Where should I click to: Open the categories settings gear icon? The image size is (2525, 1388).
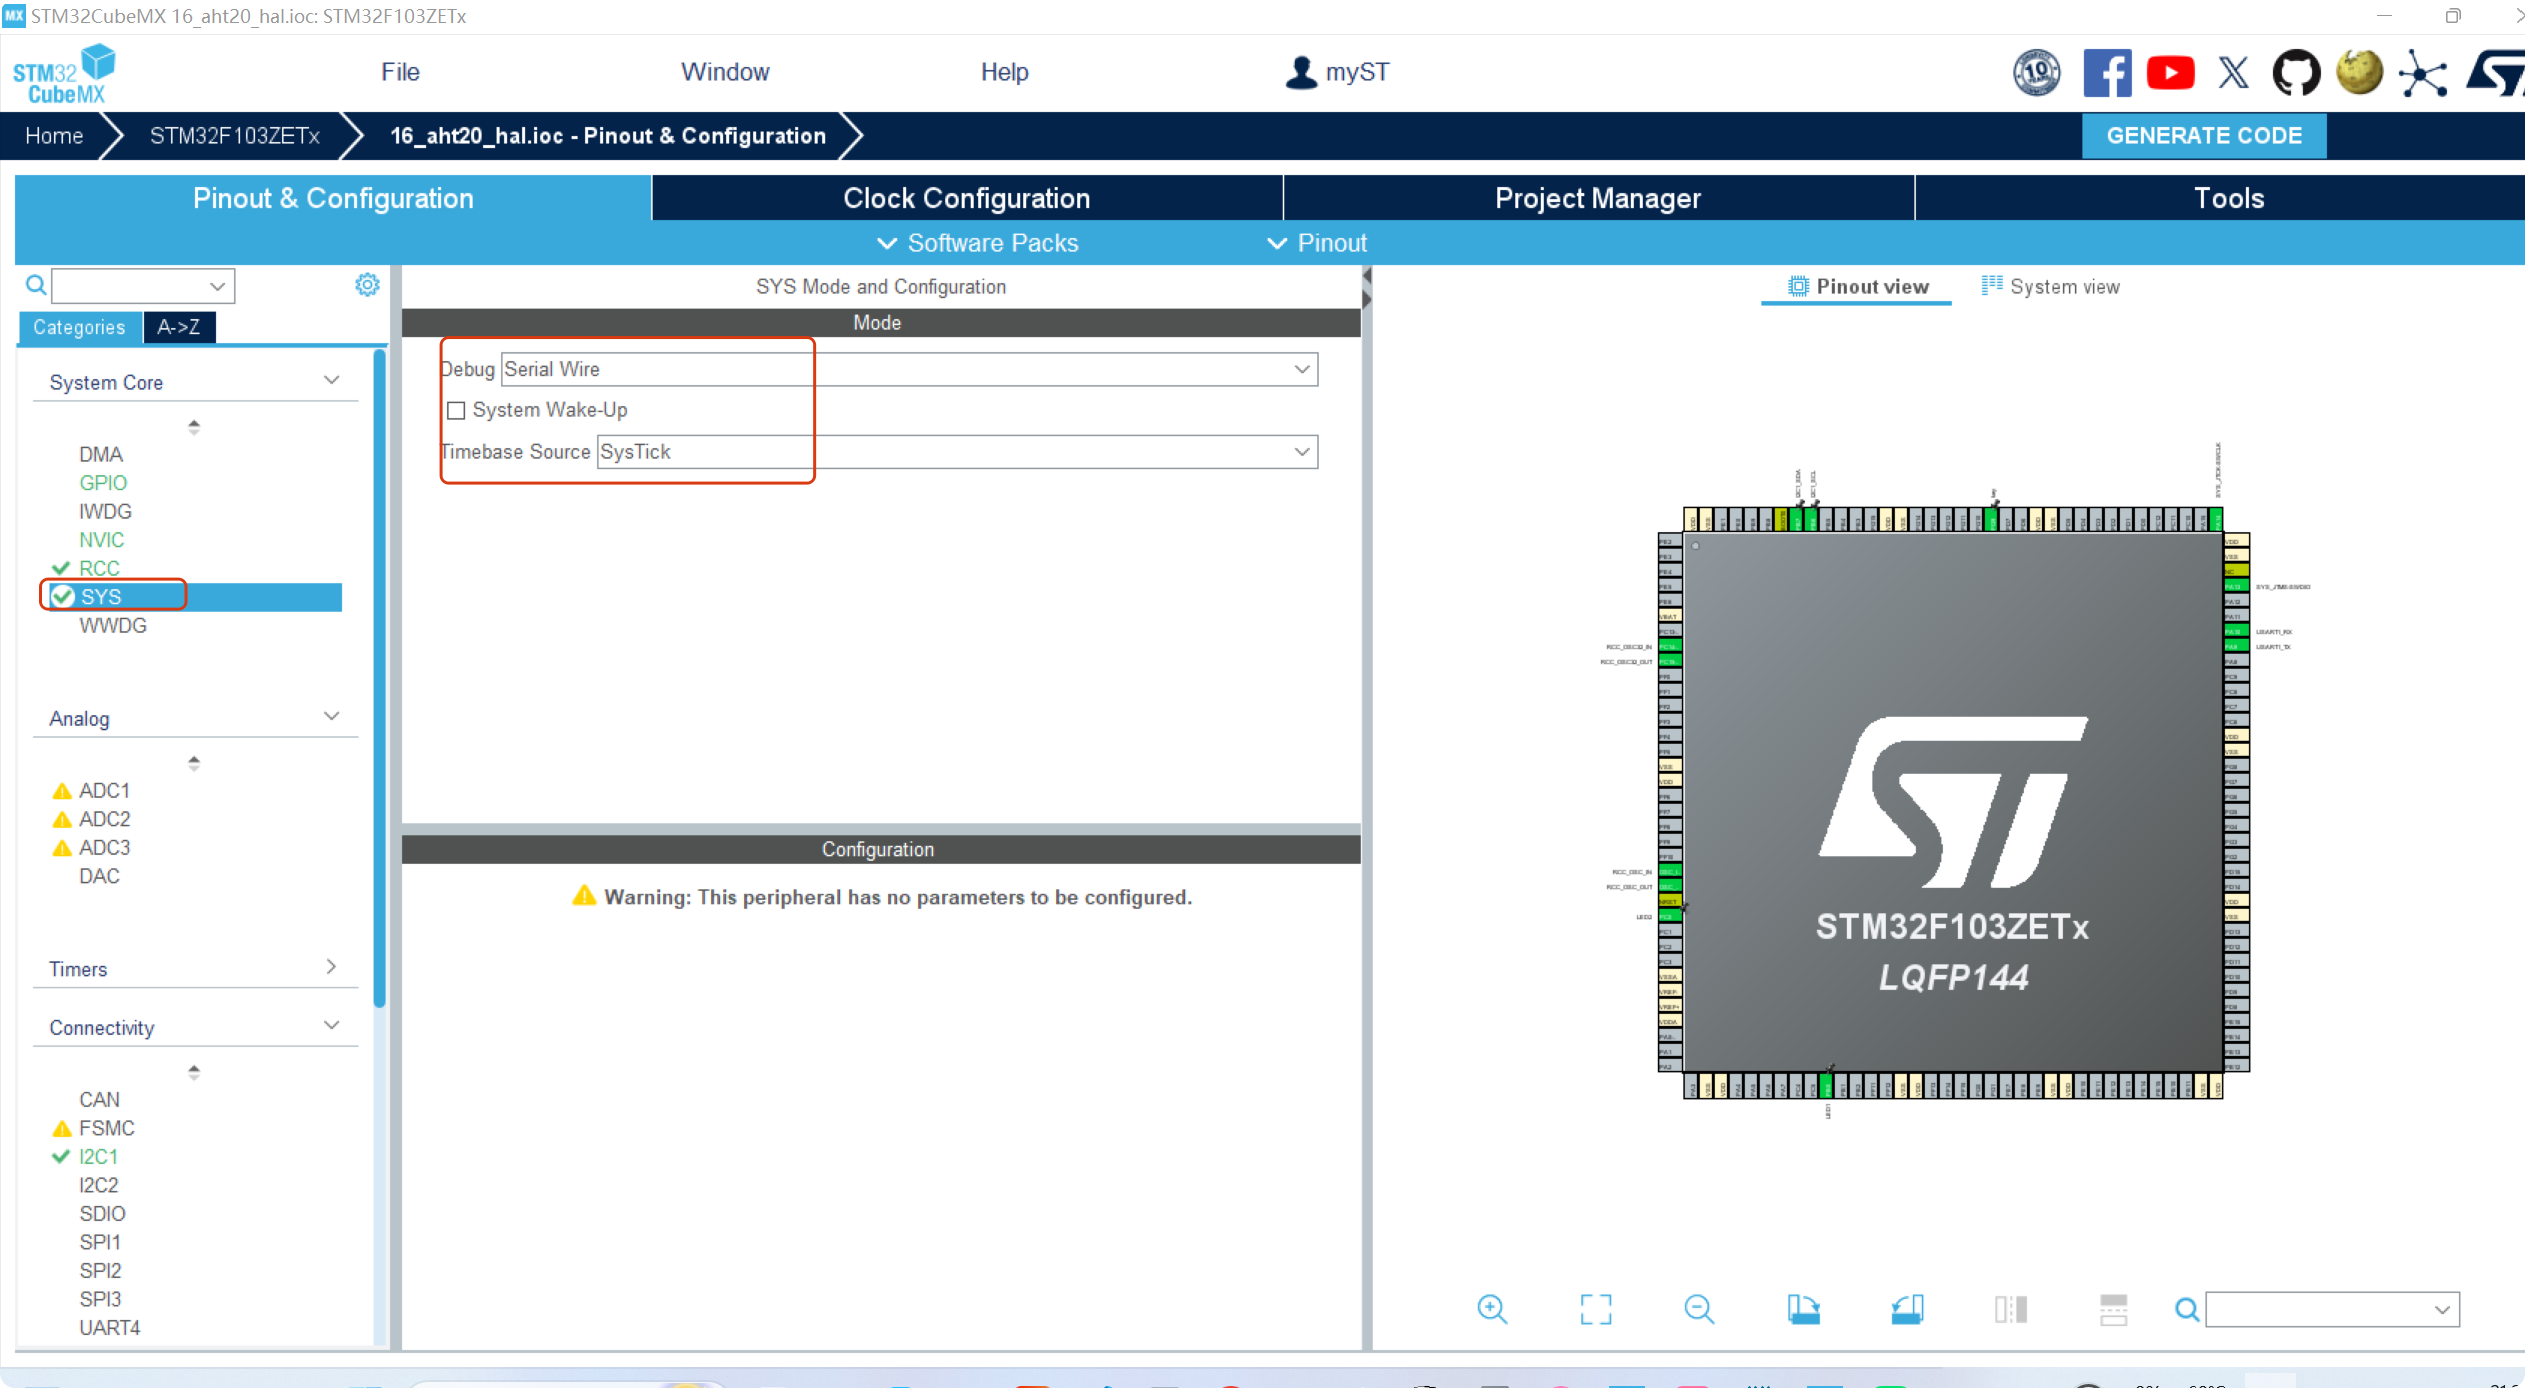pyautogui.click(x=367, y=285)
